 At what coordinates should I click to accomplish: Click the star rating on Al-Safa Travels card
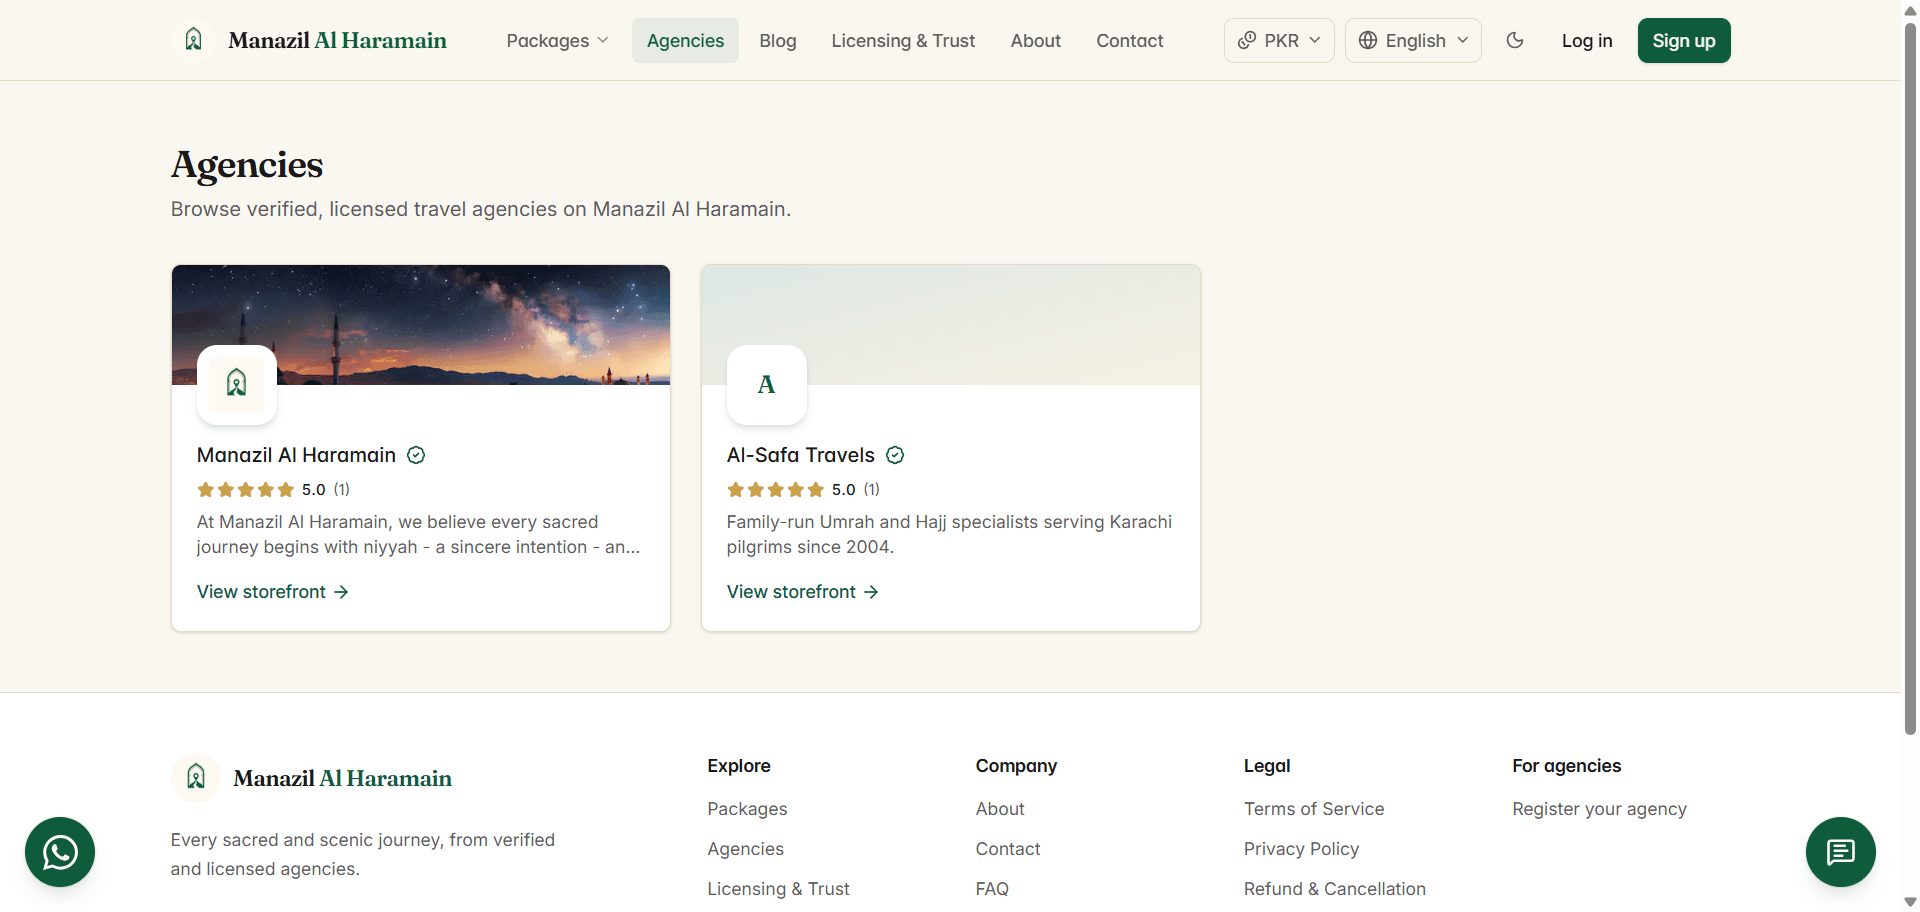click(x=775, y=489)
